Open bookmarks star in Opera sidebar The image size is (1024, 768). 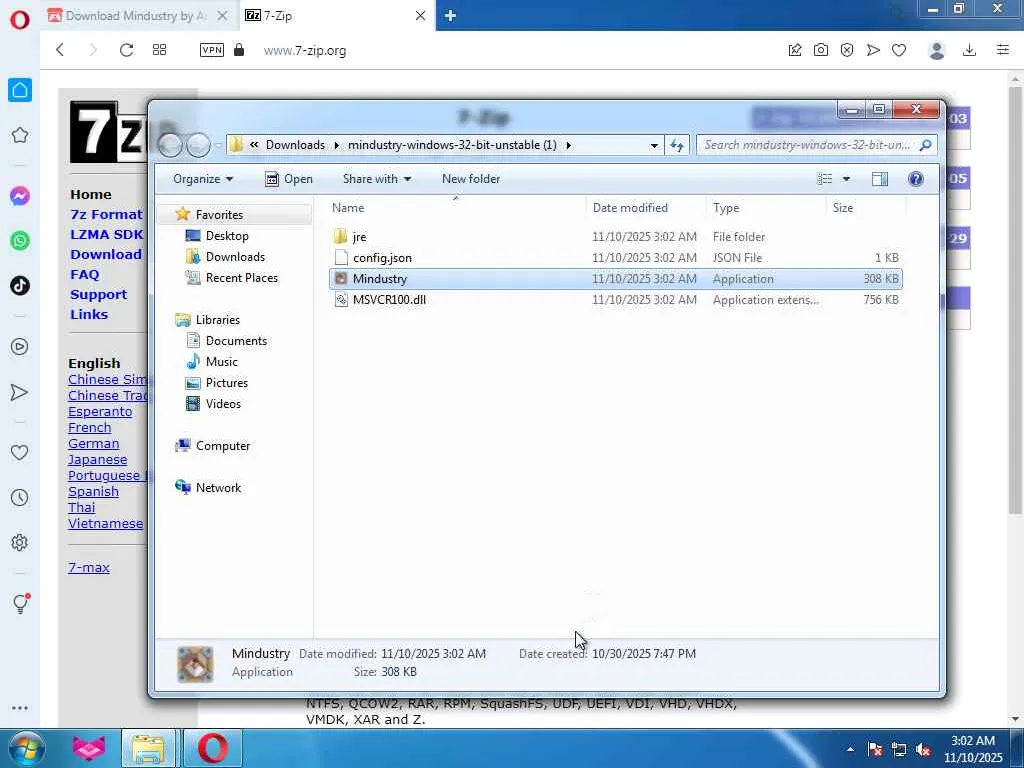(20, 135)
